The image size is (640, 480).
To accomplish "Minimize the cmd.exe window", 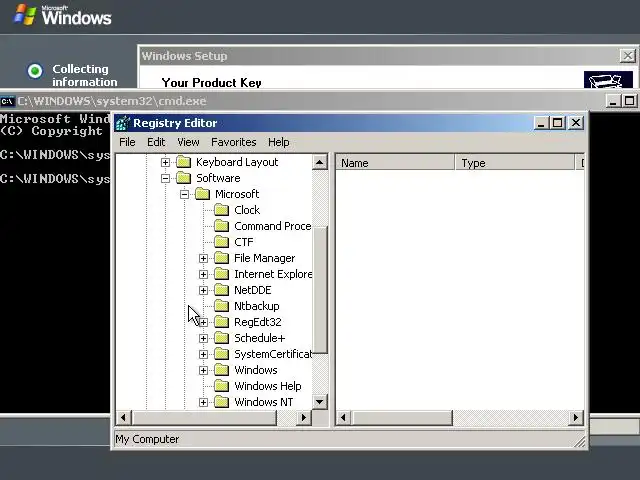I will pos(613,101).
